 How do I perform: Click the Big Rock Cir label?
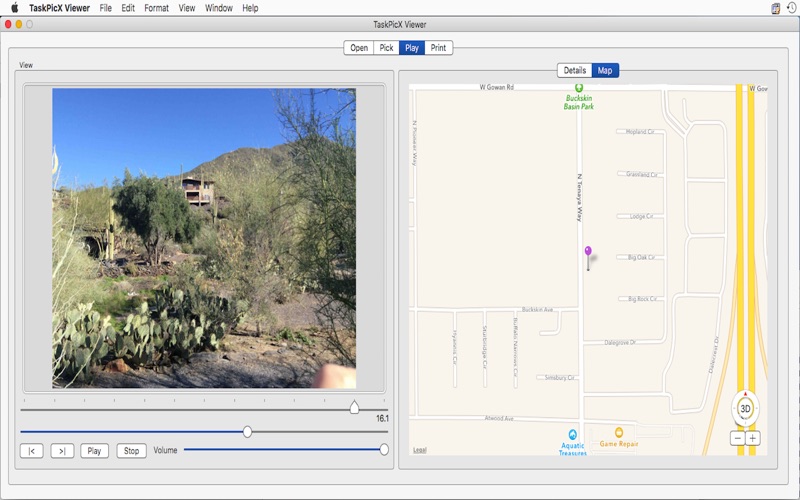coord(642,299)
